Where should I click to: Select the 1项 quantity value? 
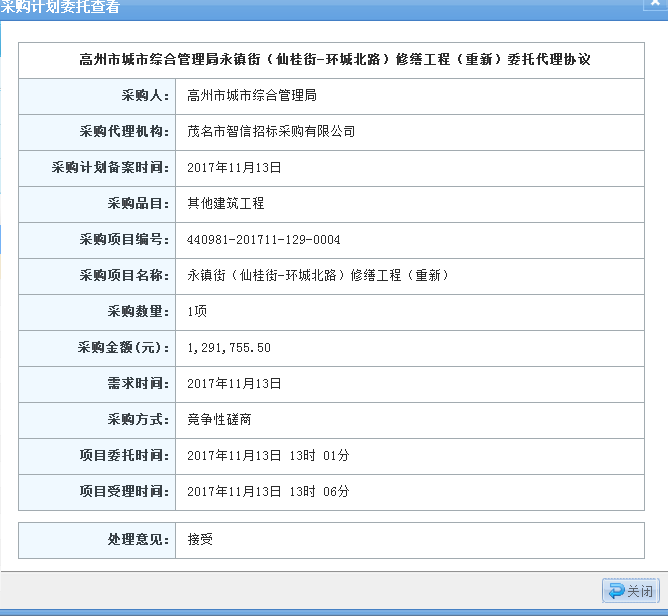(197, 312)
